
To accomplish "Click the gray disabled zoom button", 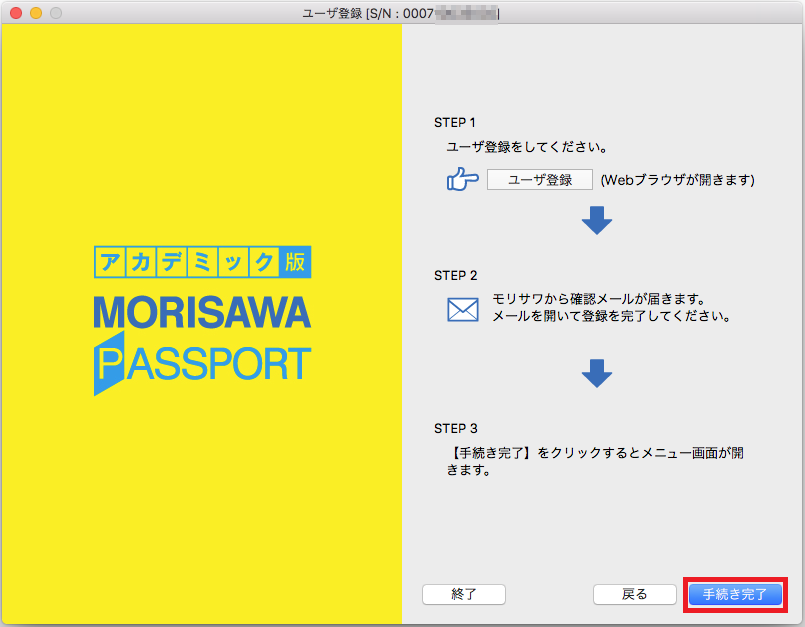I will tap(55, 13).
